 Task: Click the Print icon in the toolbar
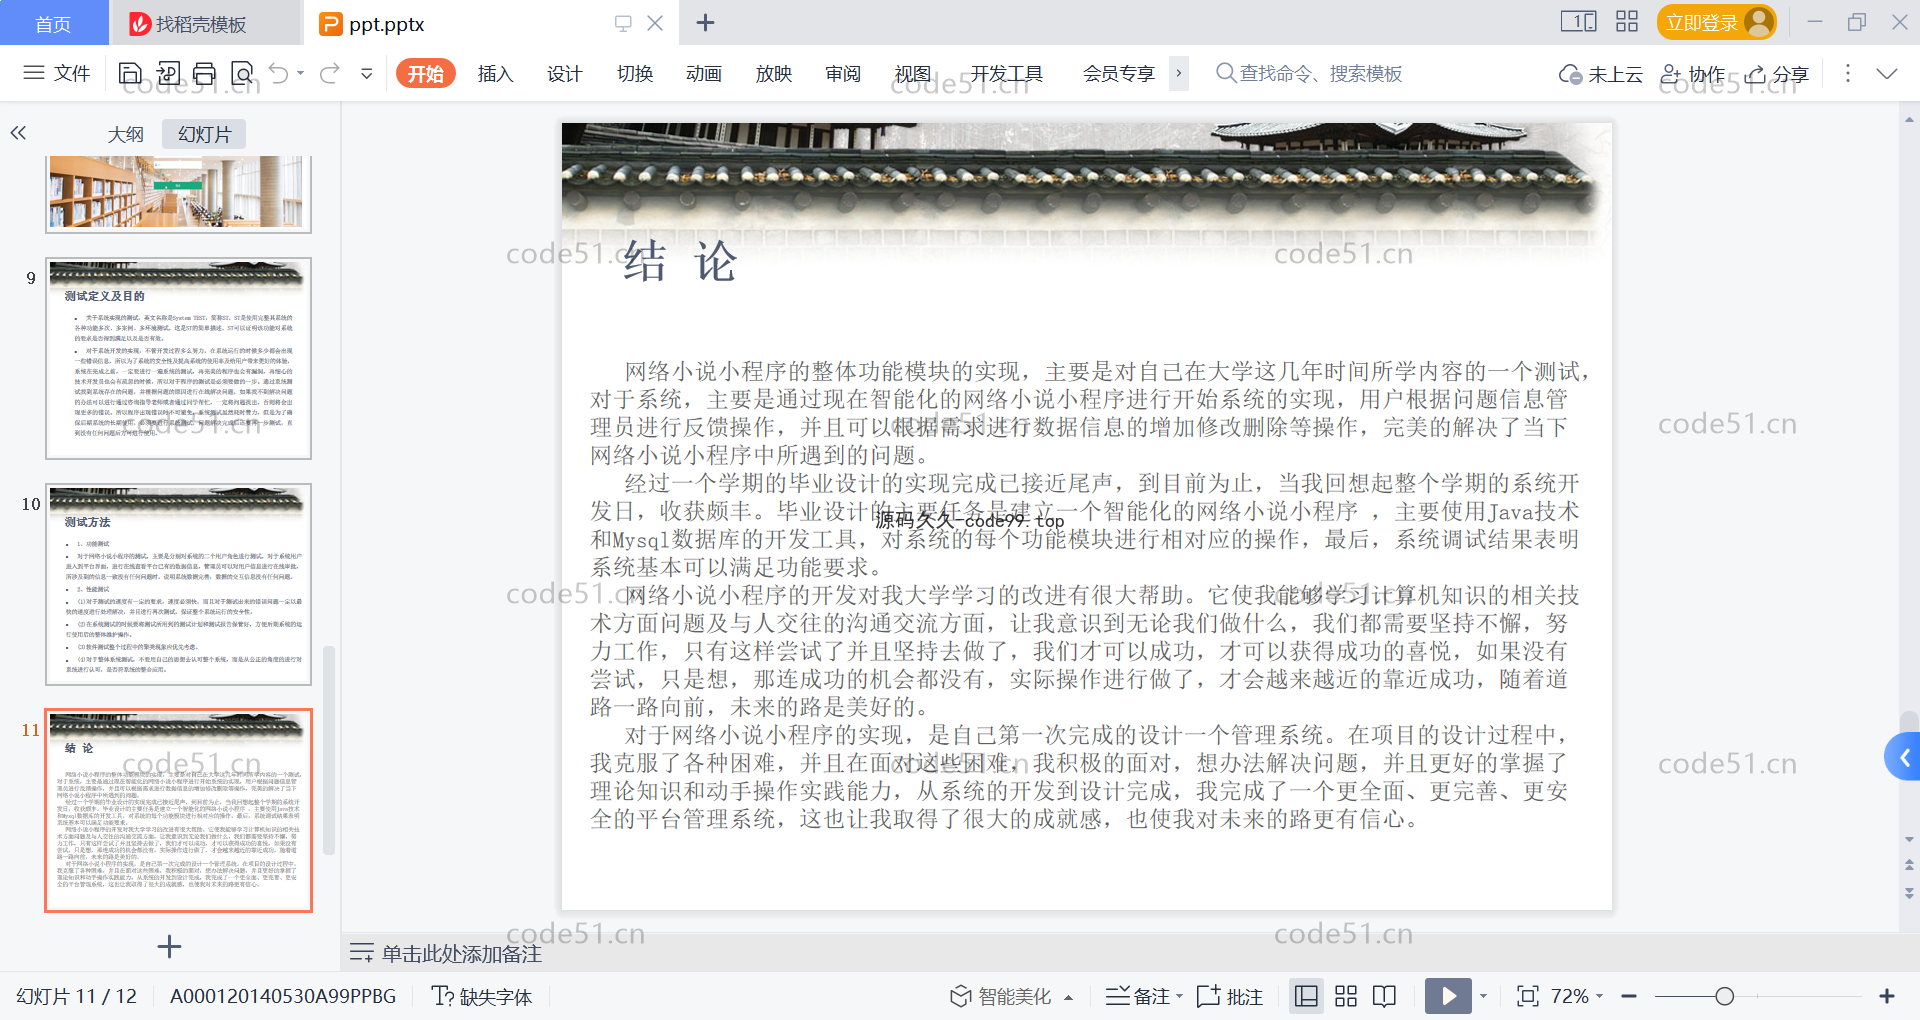click(x=204, y=73)
